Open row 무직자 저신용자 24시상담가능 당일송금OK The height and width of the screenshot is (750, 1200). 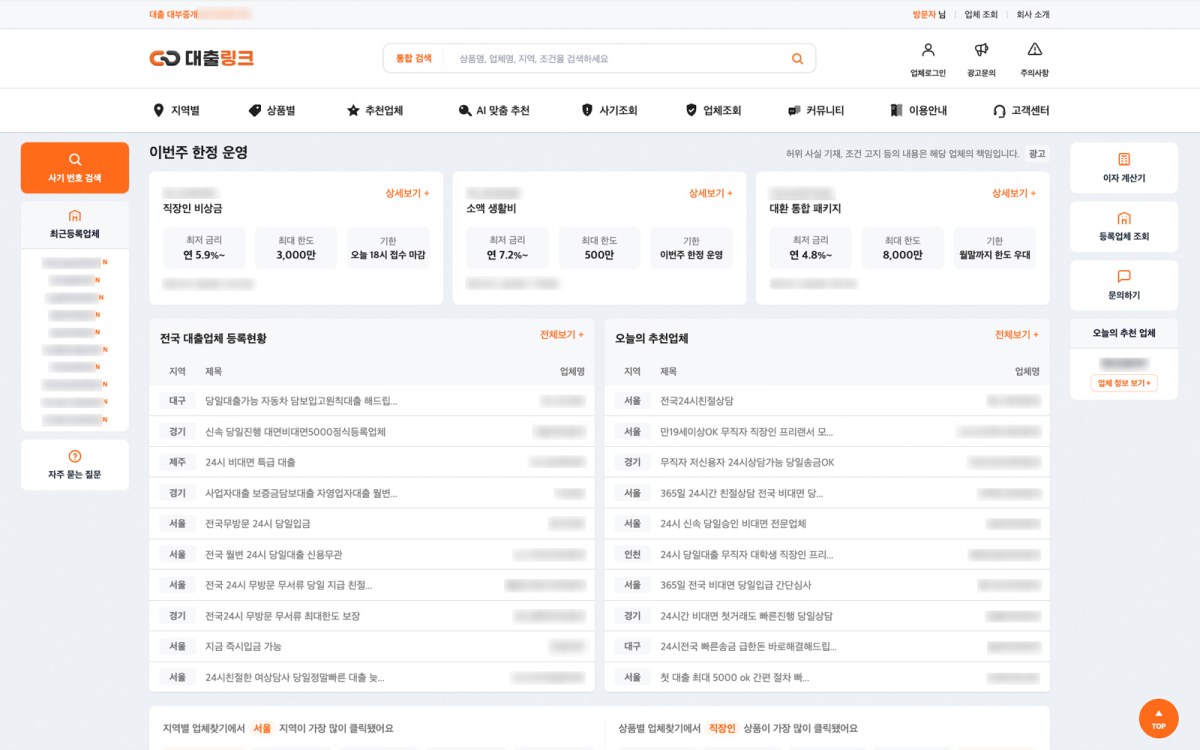827,462
